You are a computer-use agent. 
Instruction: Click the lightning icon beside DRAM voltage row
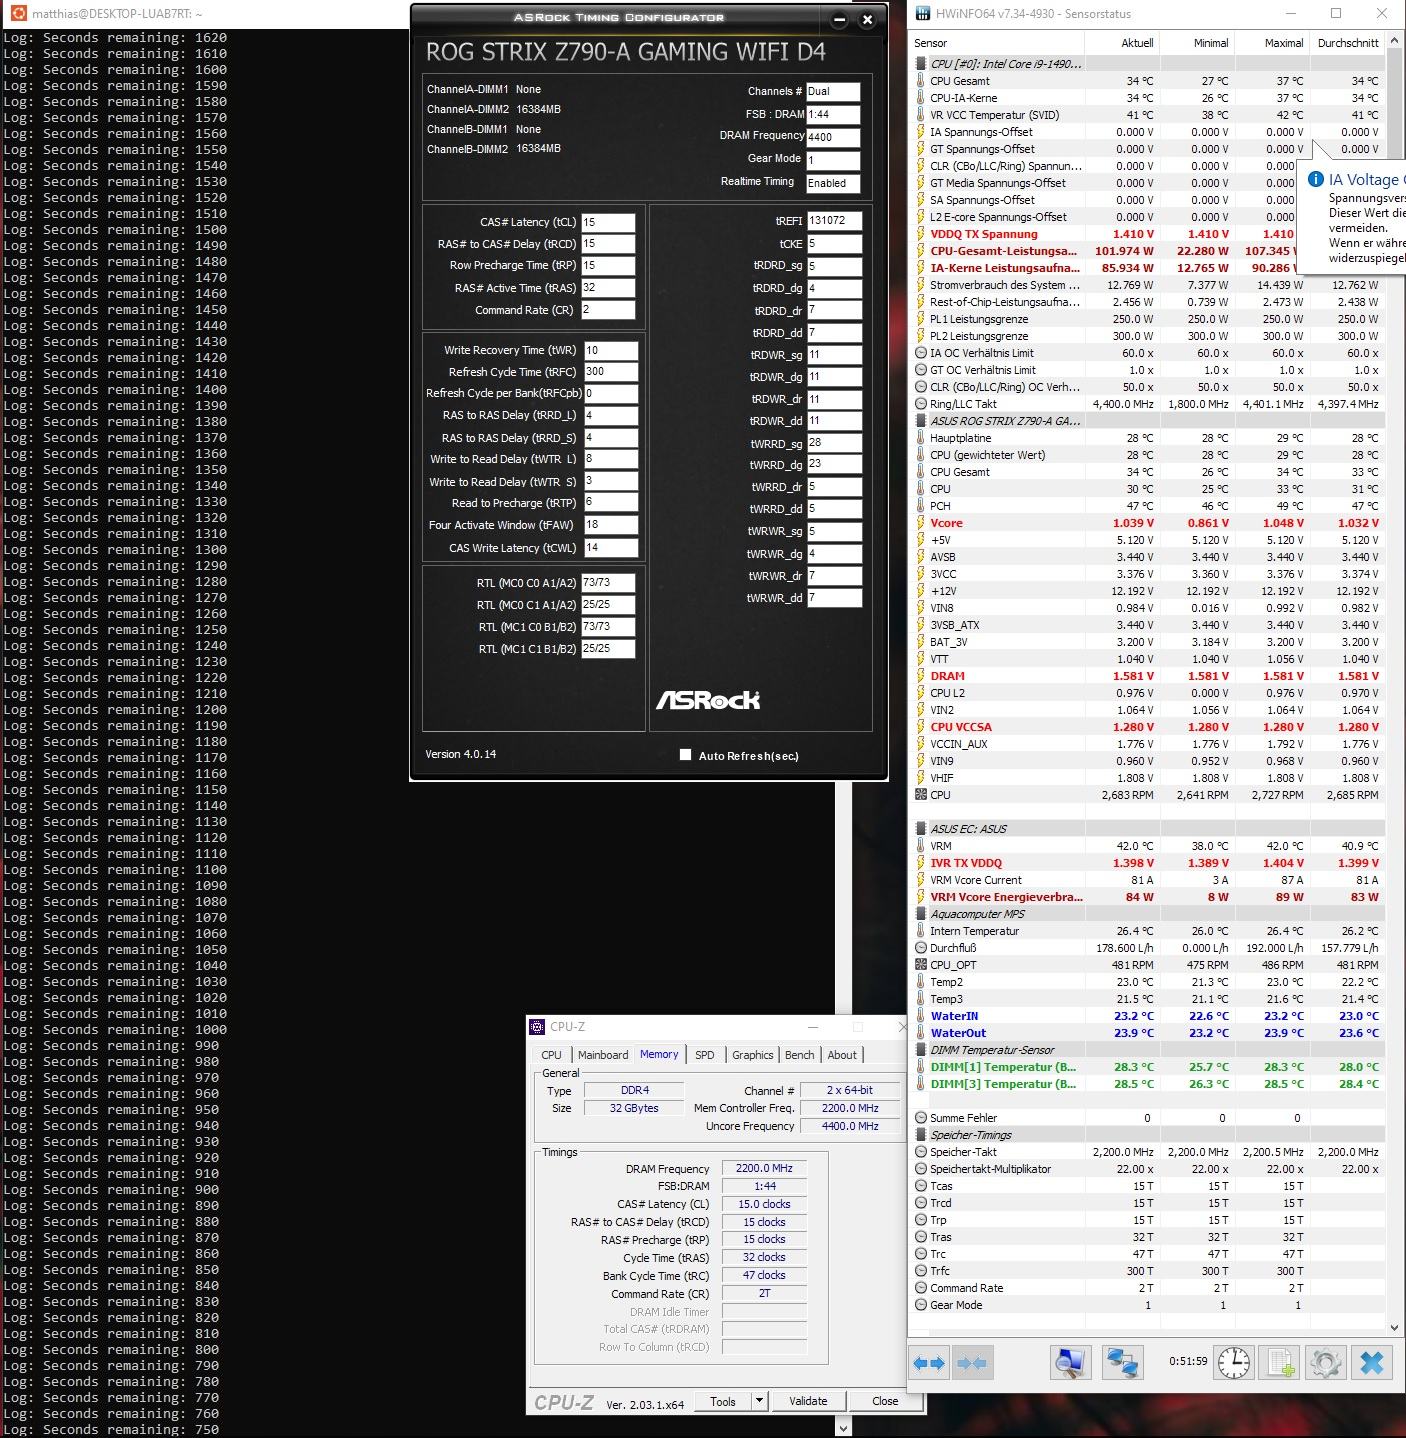click(x=921, y=676)
